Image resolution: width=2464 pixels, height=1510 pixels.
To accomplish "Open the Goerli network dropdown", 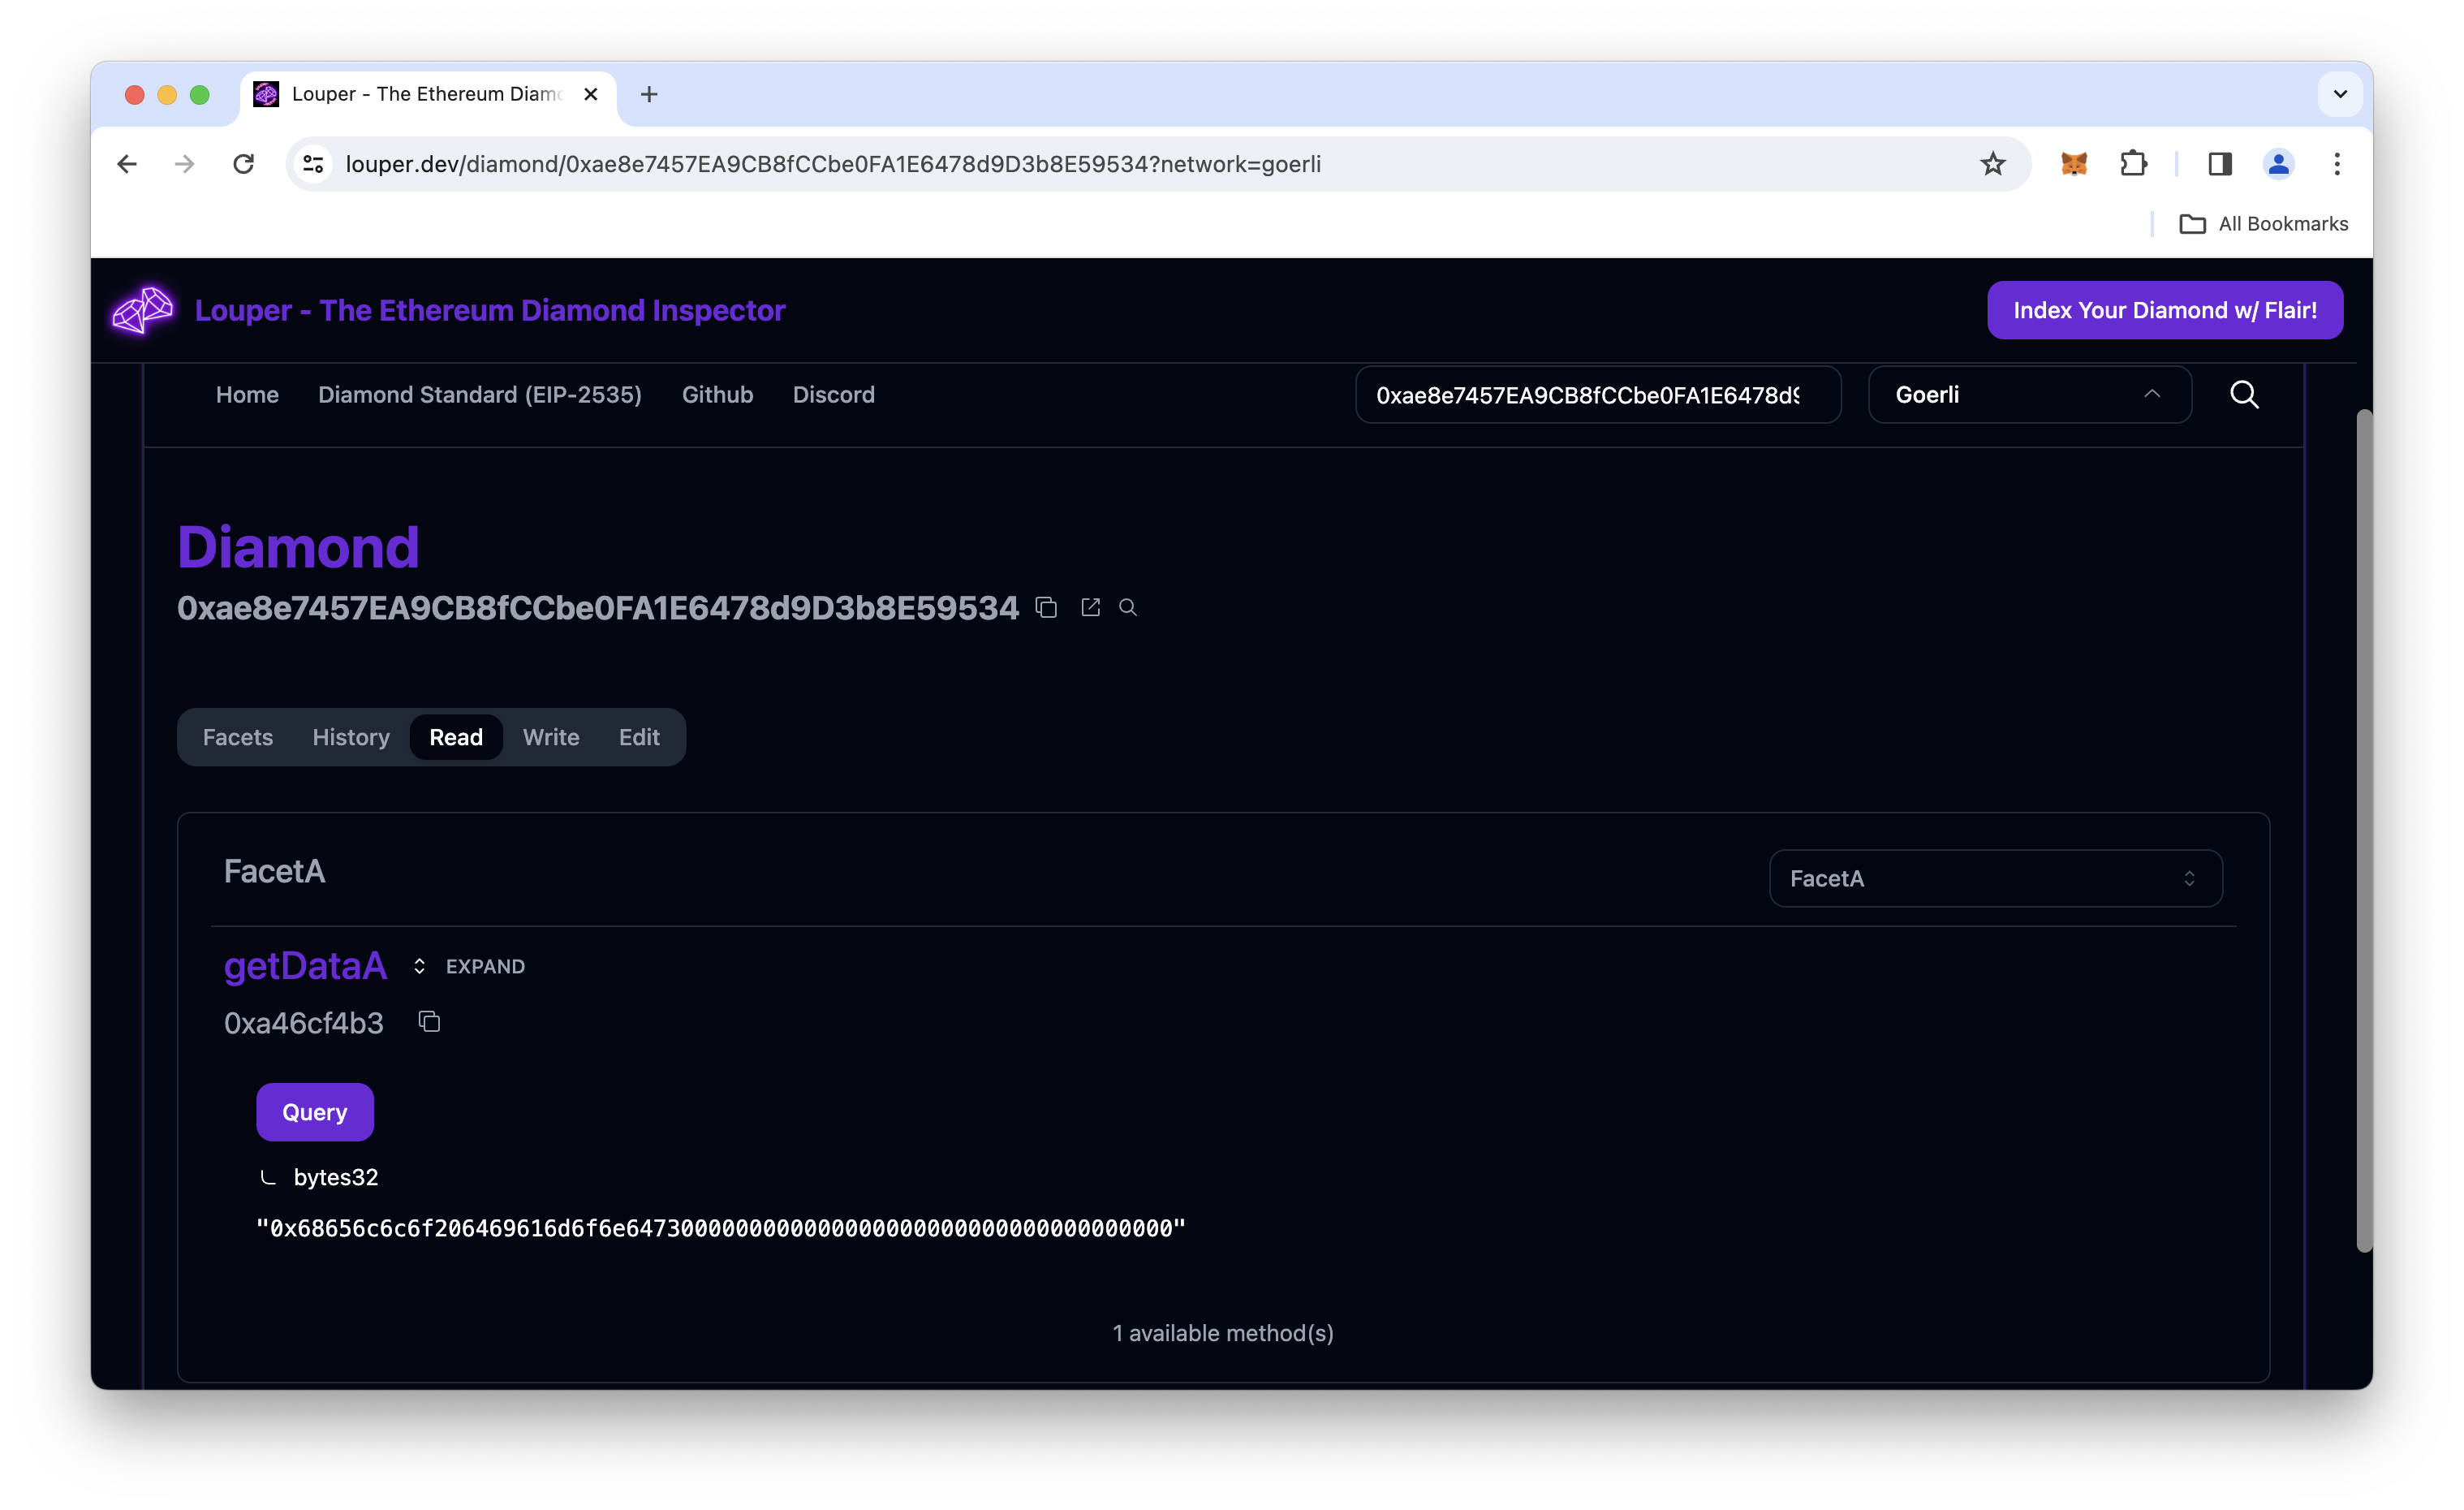I will (2029, 395).
